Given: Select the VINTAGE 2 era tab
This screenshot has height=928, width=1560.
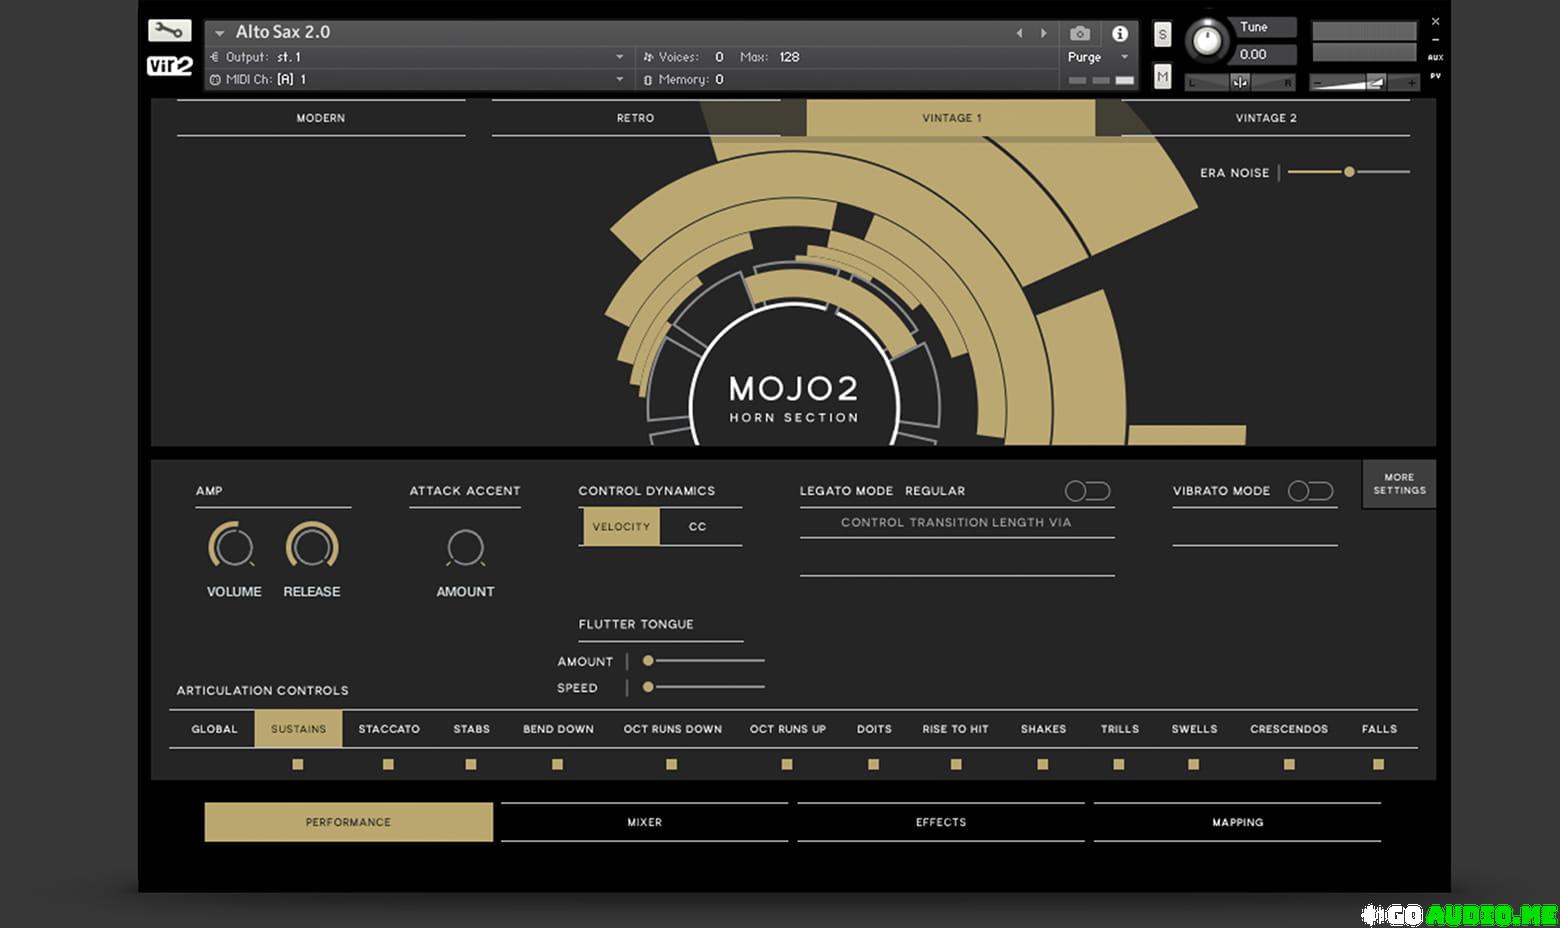Looking at the screenshot, I should point(1266,118).
